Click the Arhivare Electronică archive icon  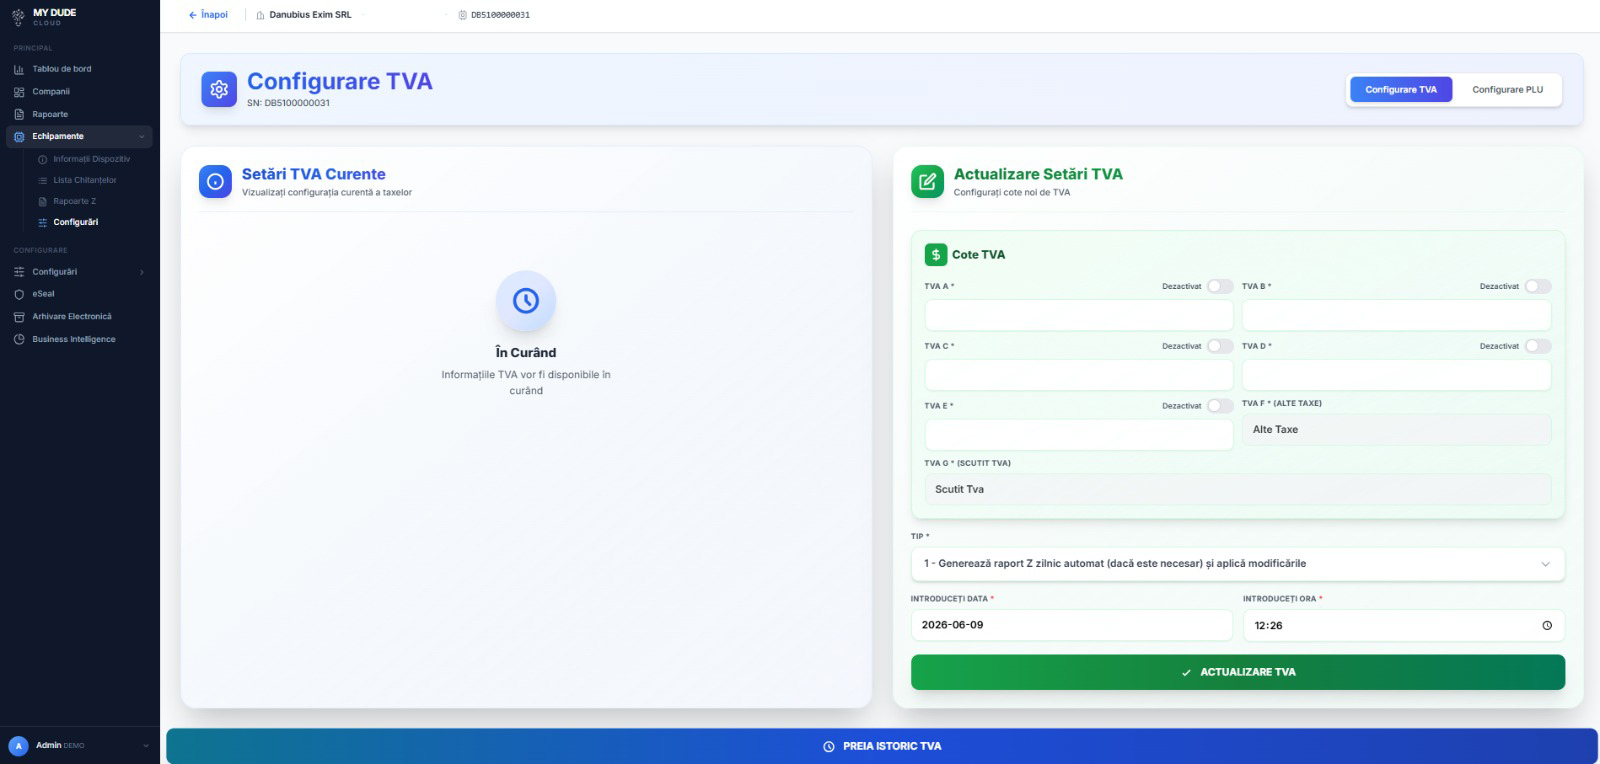pos(19,317)
